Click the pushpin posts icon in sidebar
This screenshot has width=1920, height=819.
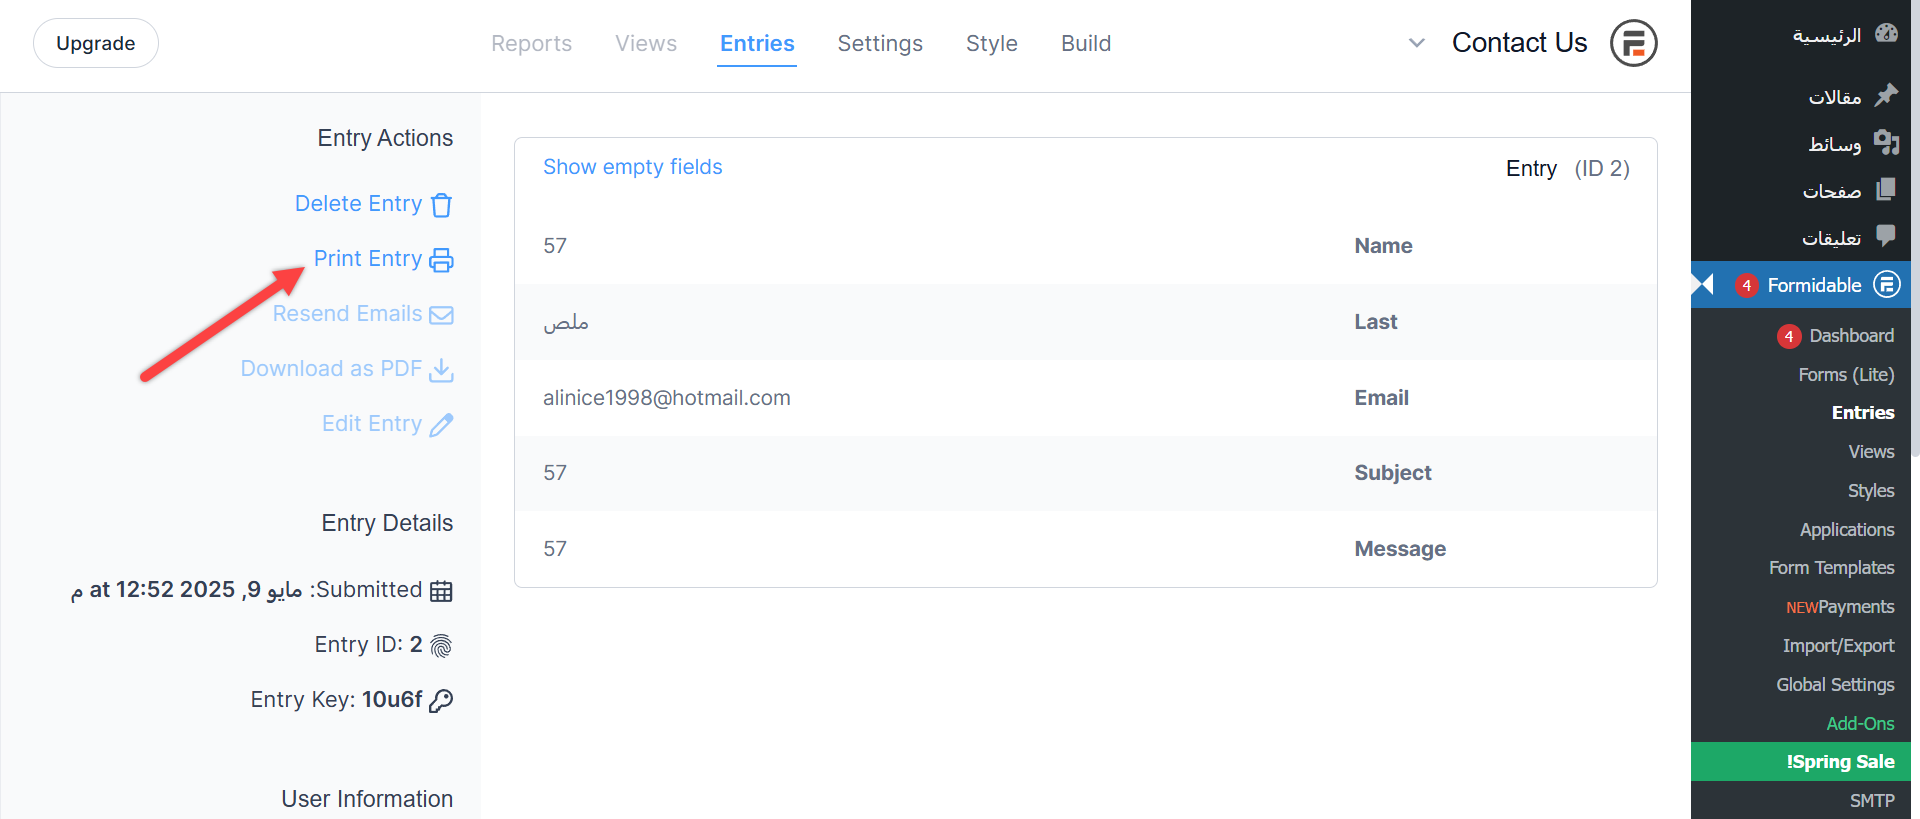(x=1886, y=96)
